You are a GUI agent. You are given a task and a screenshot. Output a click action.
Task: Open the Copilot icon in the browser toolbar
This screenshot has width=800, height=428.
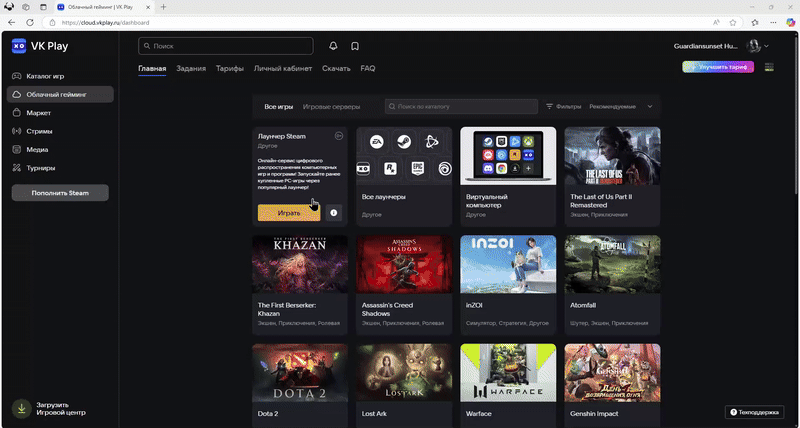click(790, 22)
